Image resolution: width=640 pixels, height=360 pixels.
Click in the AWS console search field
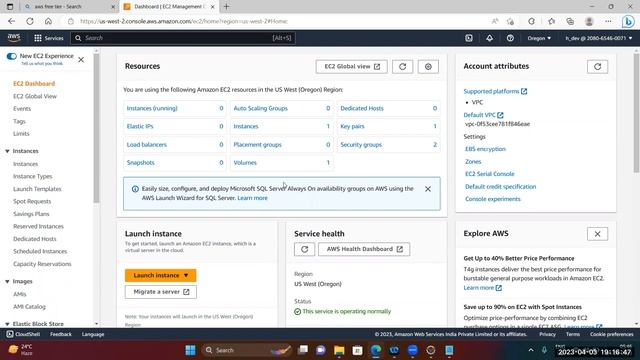pyautogui.click(x=183, y=38)
